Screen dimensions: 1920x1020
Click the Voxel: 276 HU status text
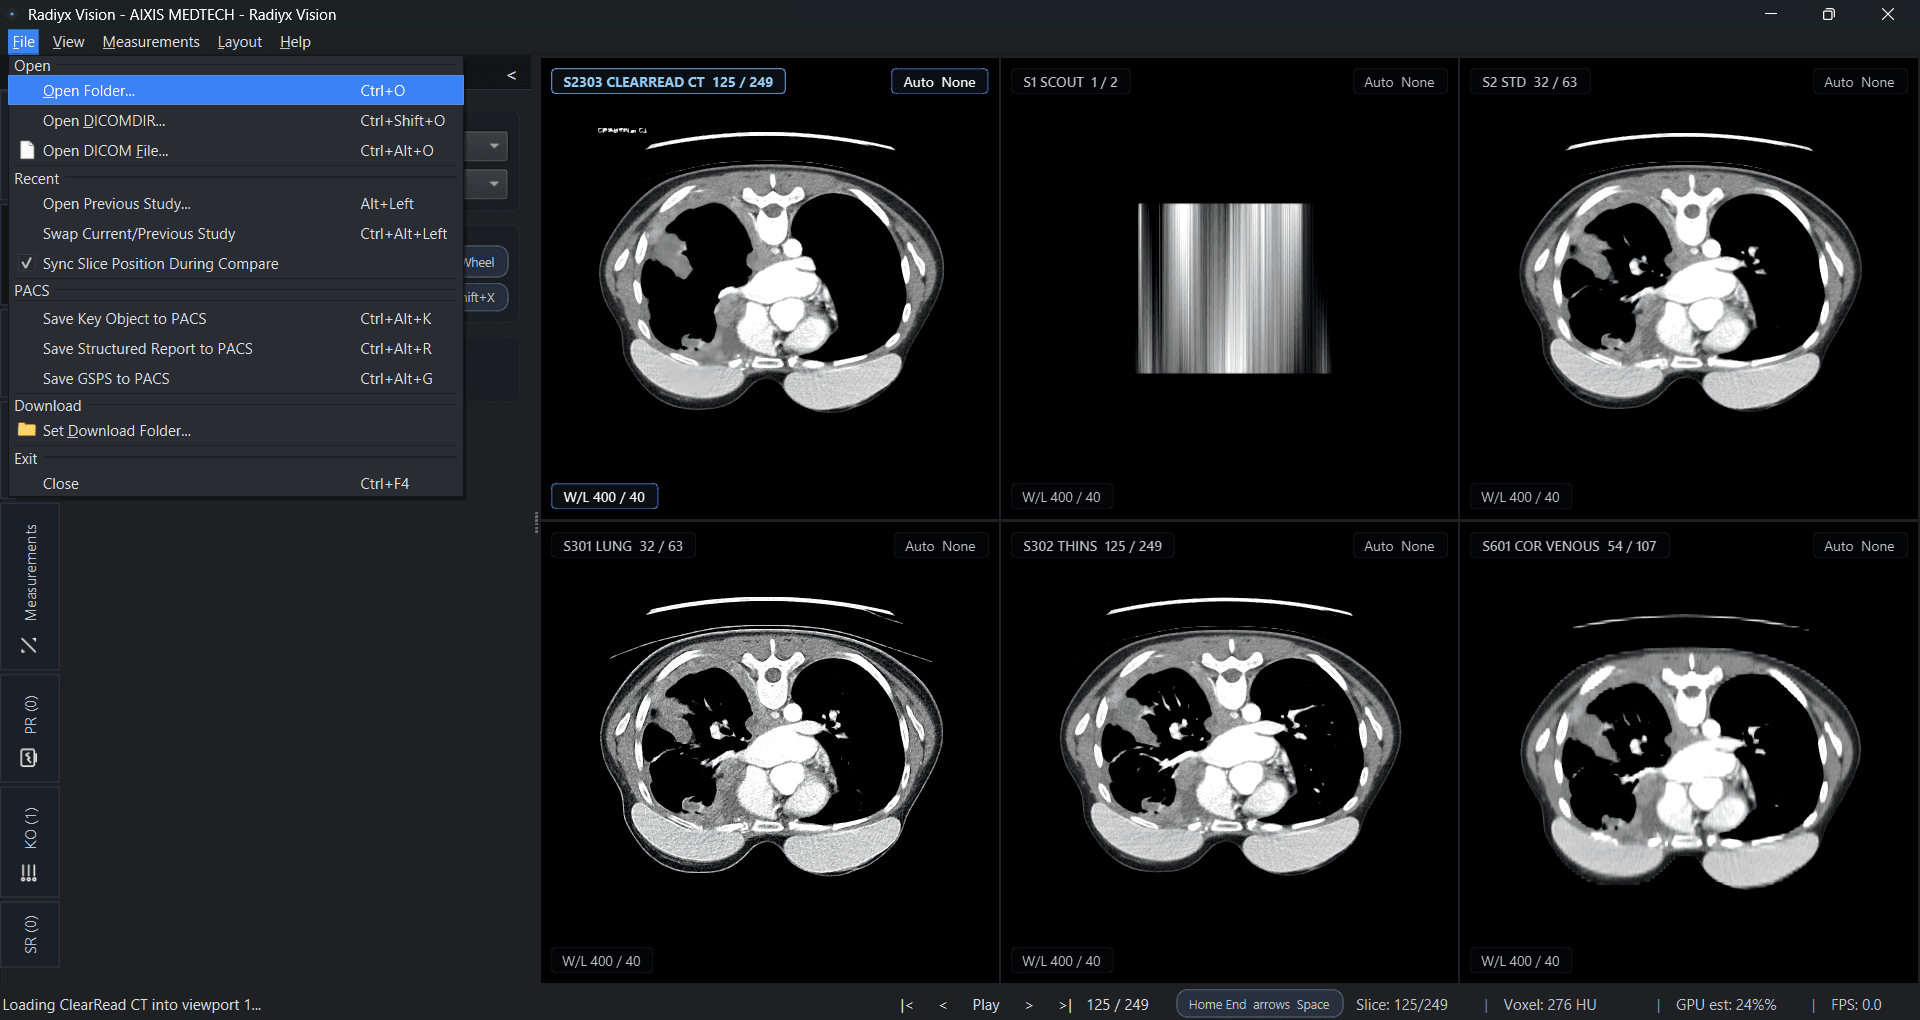tap(1550, 1005)
